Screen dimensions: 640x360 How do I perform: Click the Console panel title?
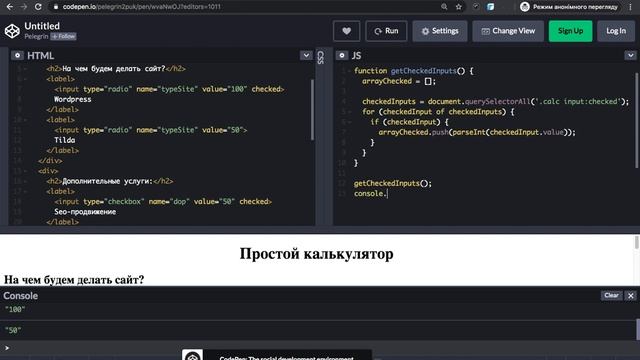click(20, 296)
